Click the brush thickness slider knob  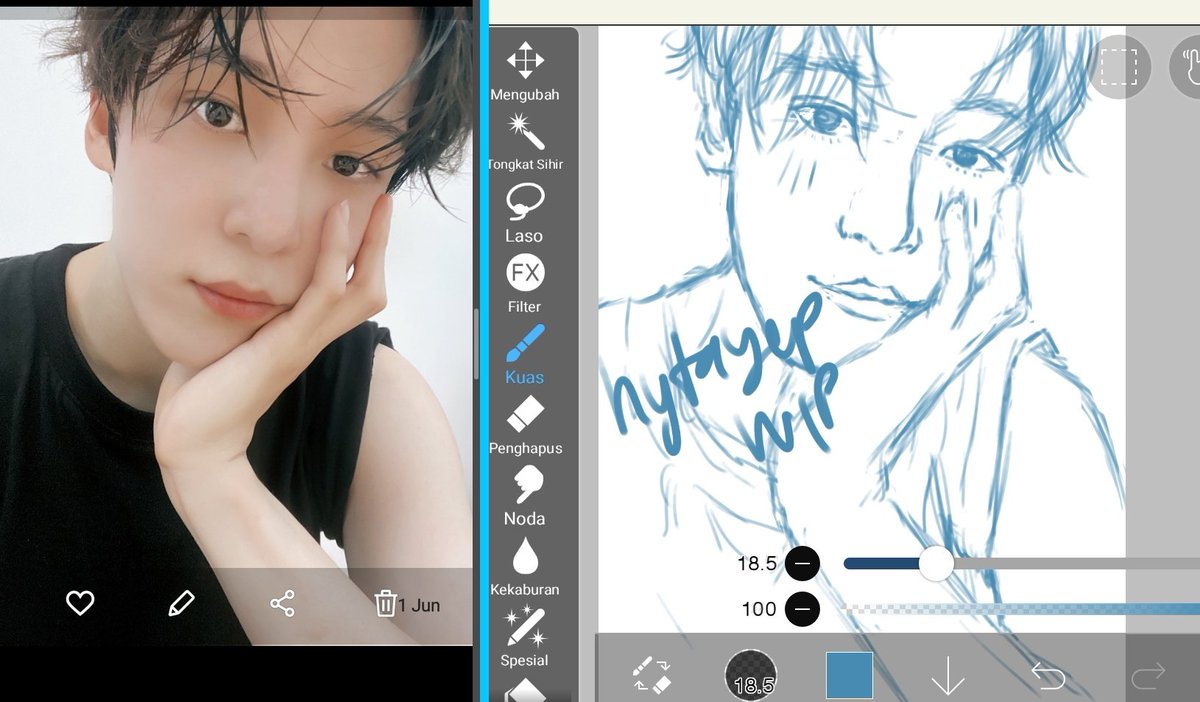tap(936, 564)
